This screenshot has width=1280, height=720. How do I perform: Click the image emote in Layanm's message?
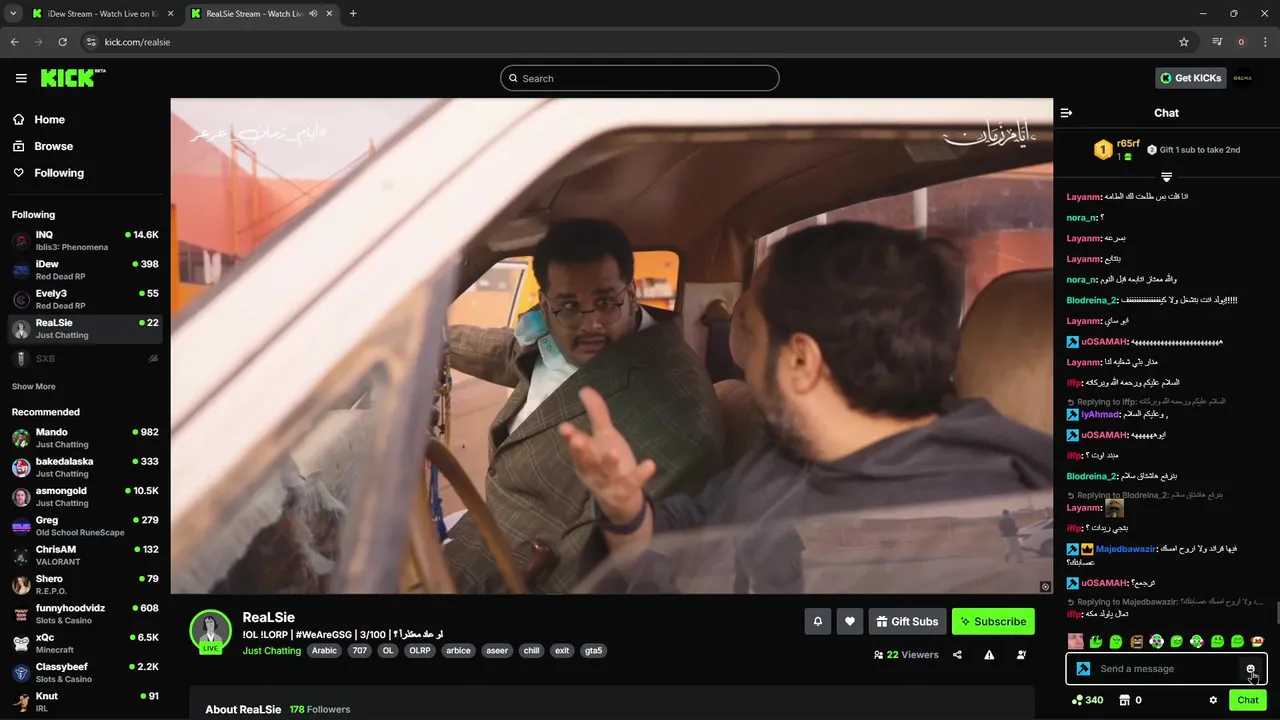click(x=1114, y=508)
